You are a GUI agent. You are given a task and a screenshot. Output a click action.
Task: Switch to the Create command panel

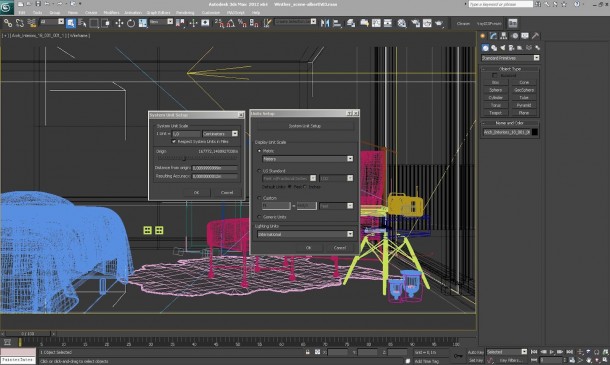pos(483,36)
